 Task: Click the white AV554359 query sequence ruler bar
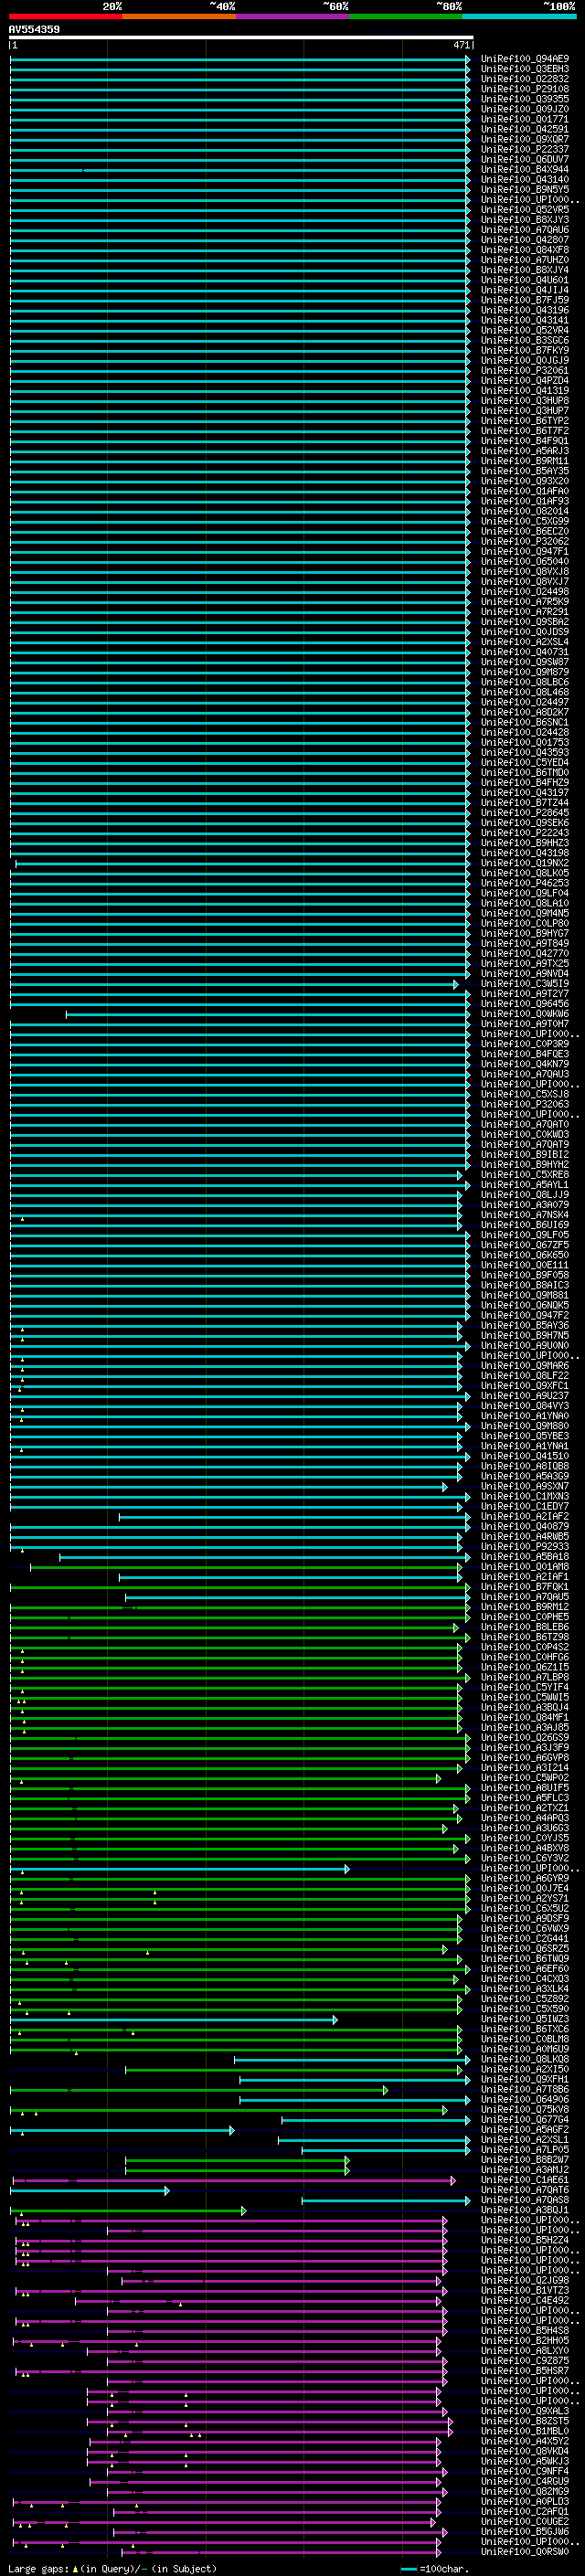[241, 38]
